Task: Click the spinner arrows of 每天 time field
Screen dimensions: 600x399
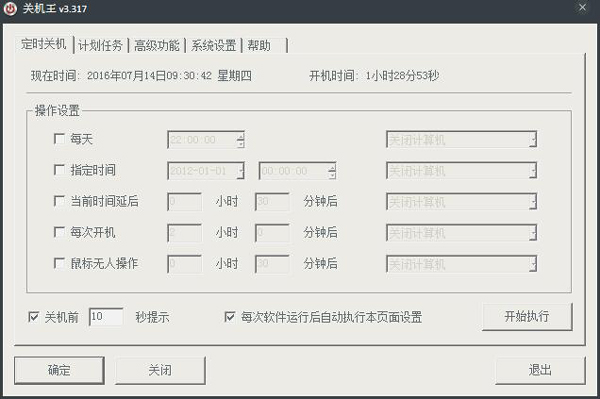Action: pos(241,140)
